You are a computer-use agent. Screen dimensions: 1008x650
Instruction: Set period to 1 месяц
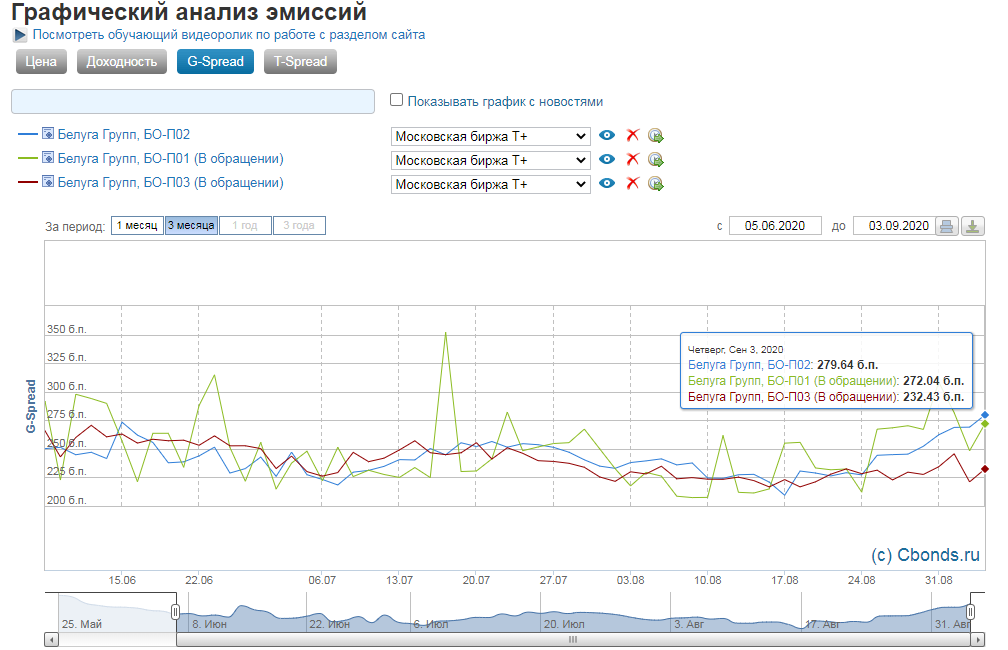137,226
